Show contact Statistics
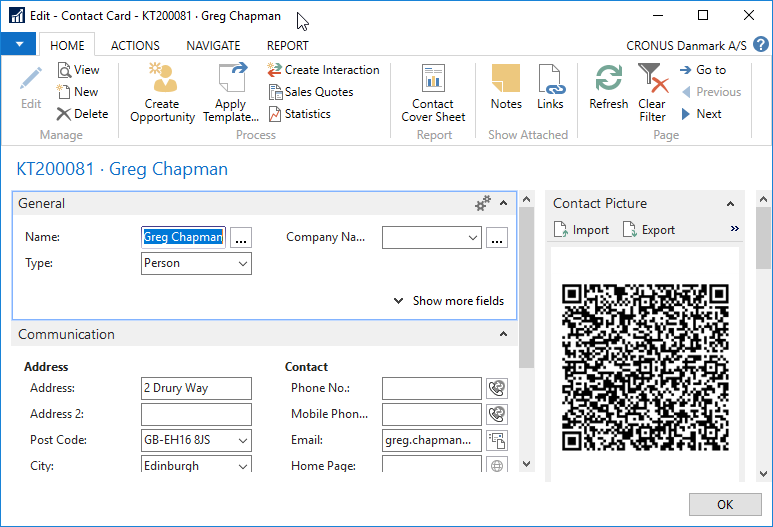773x527 pixels. click(299, 114)
